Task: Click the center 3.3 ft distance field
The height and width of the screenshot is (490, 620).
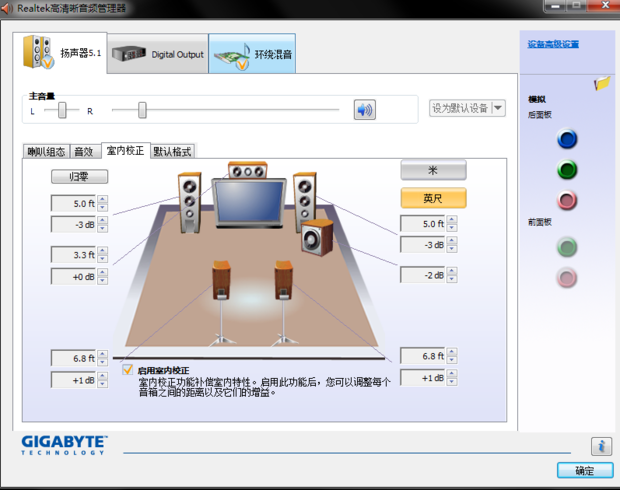Action: coord(74,255)
